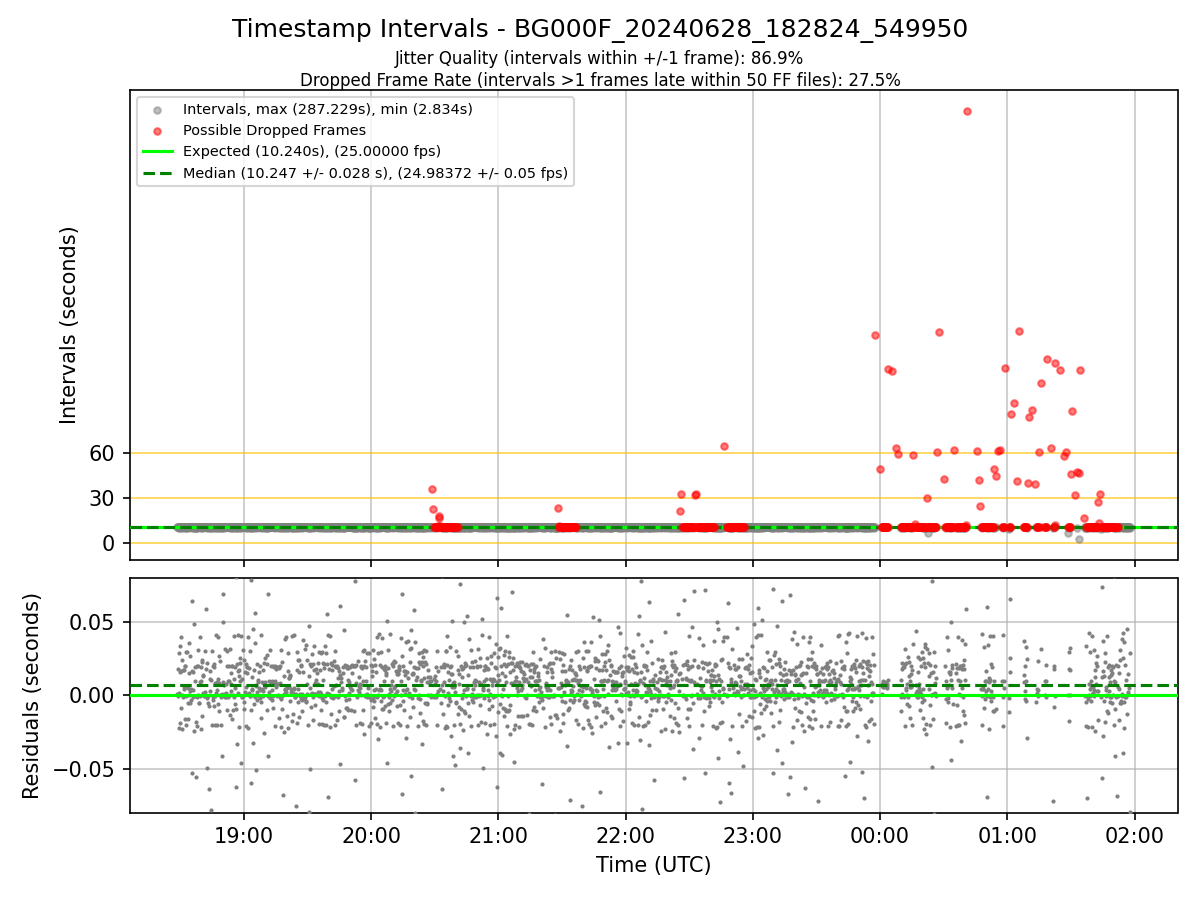Click the 20:00 time tick label
Screen dimensions: 1200x900
point(371,836)
